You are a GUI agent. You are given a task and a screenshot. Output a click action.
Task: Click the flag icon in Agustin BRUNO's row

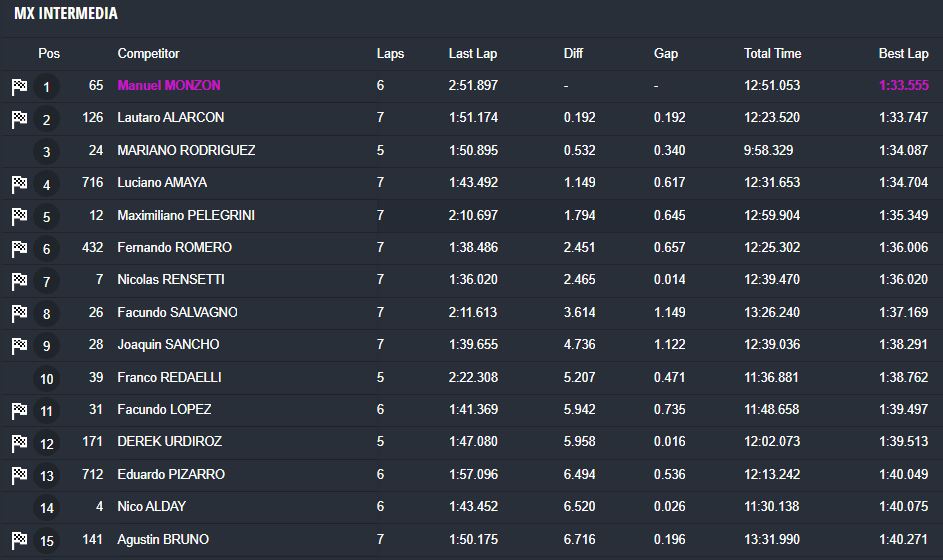[x=19, y=540]
